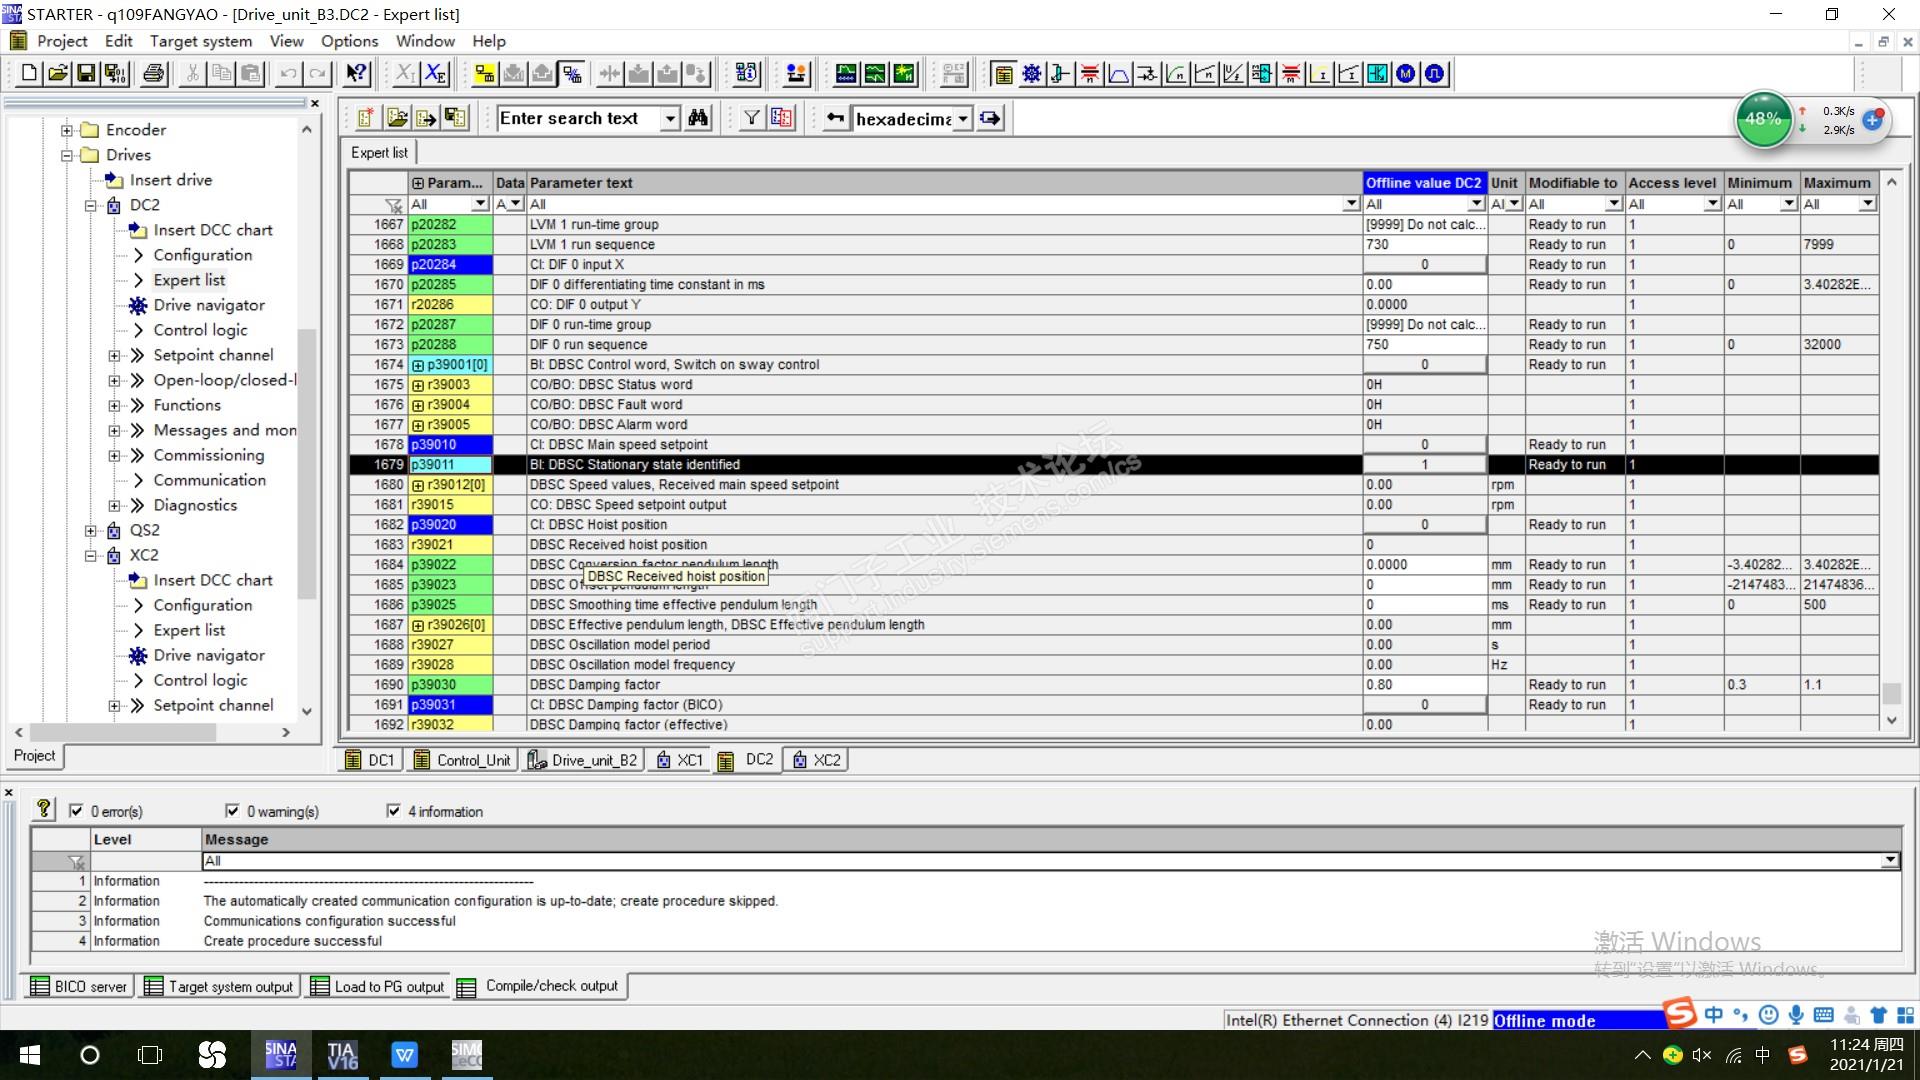Click the blue M motor icon
This screenshot has width=1920, height=1080.
pos(1406,73)
